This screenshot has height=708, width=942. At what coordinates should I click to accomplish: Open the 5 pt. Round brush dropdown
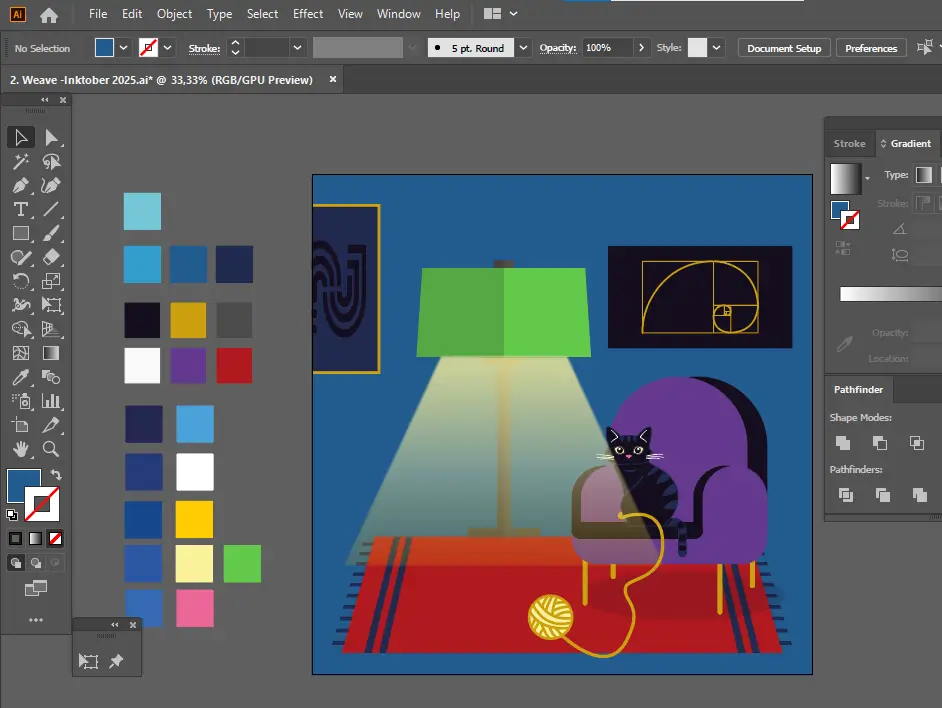pos(523,48)
